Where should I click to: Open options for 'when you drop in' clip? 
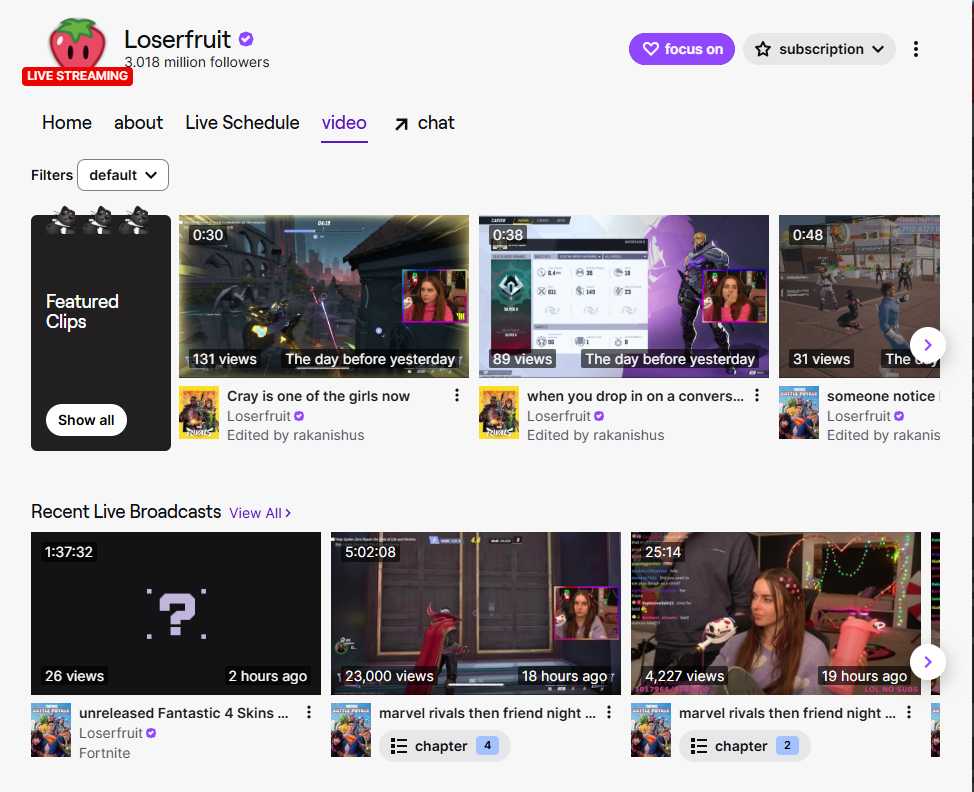coord(757,396)
